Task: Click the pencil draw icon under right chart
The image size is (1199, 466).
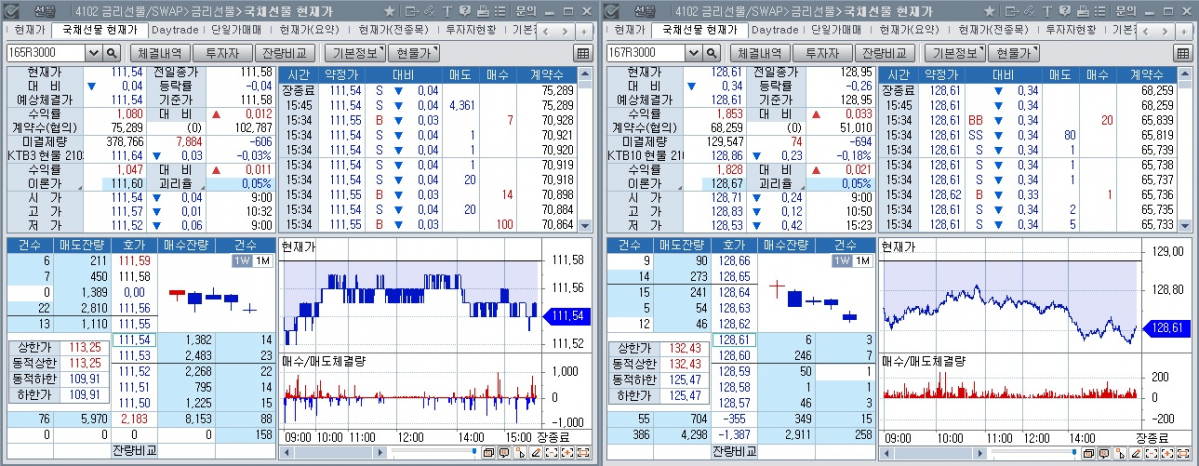Action: pos(1135,452)
